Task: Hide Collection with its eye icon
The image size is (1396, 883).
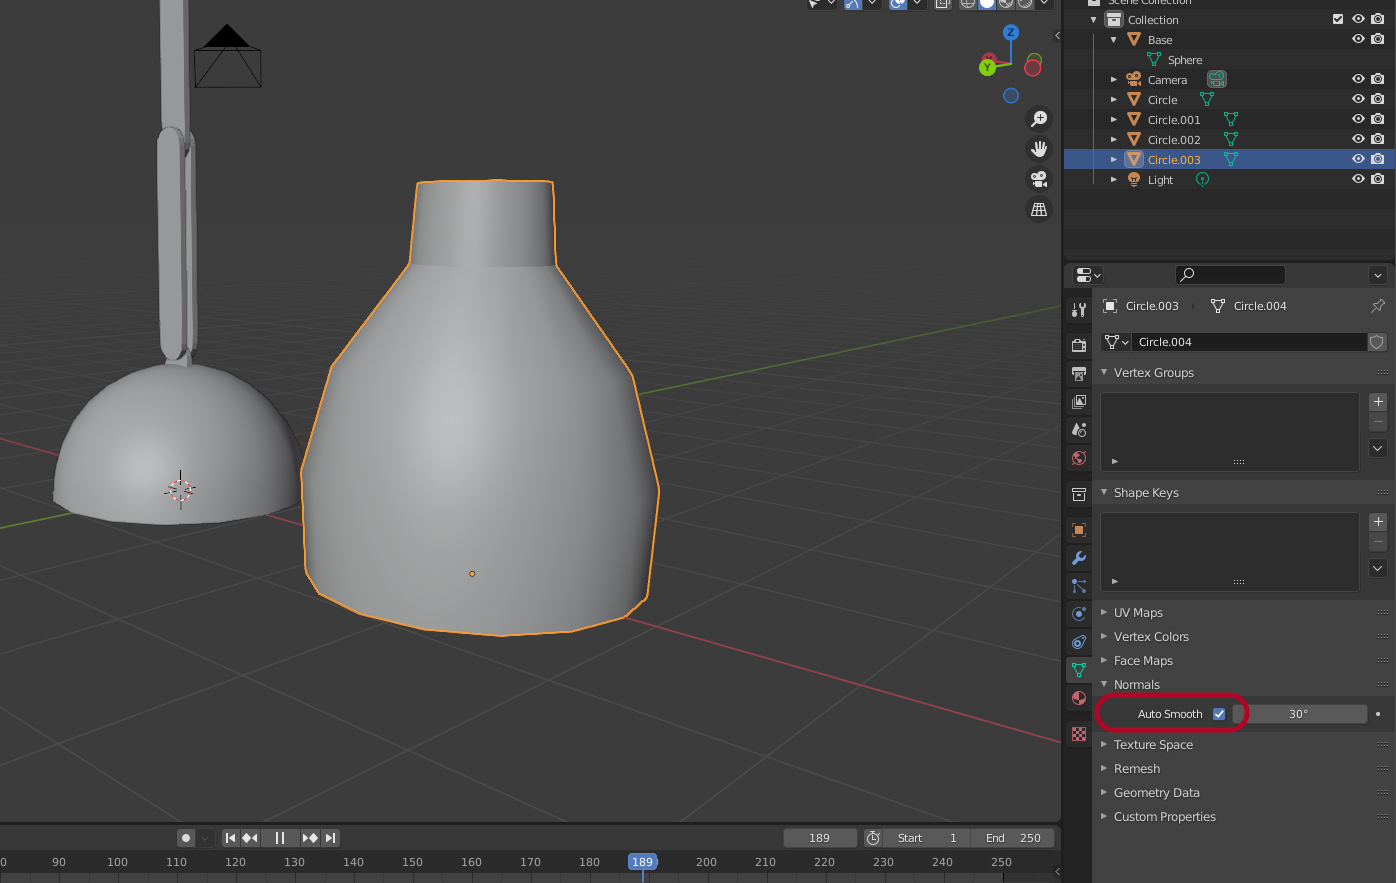Action: tap(1358, 19)
